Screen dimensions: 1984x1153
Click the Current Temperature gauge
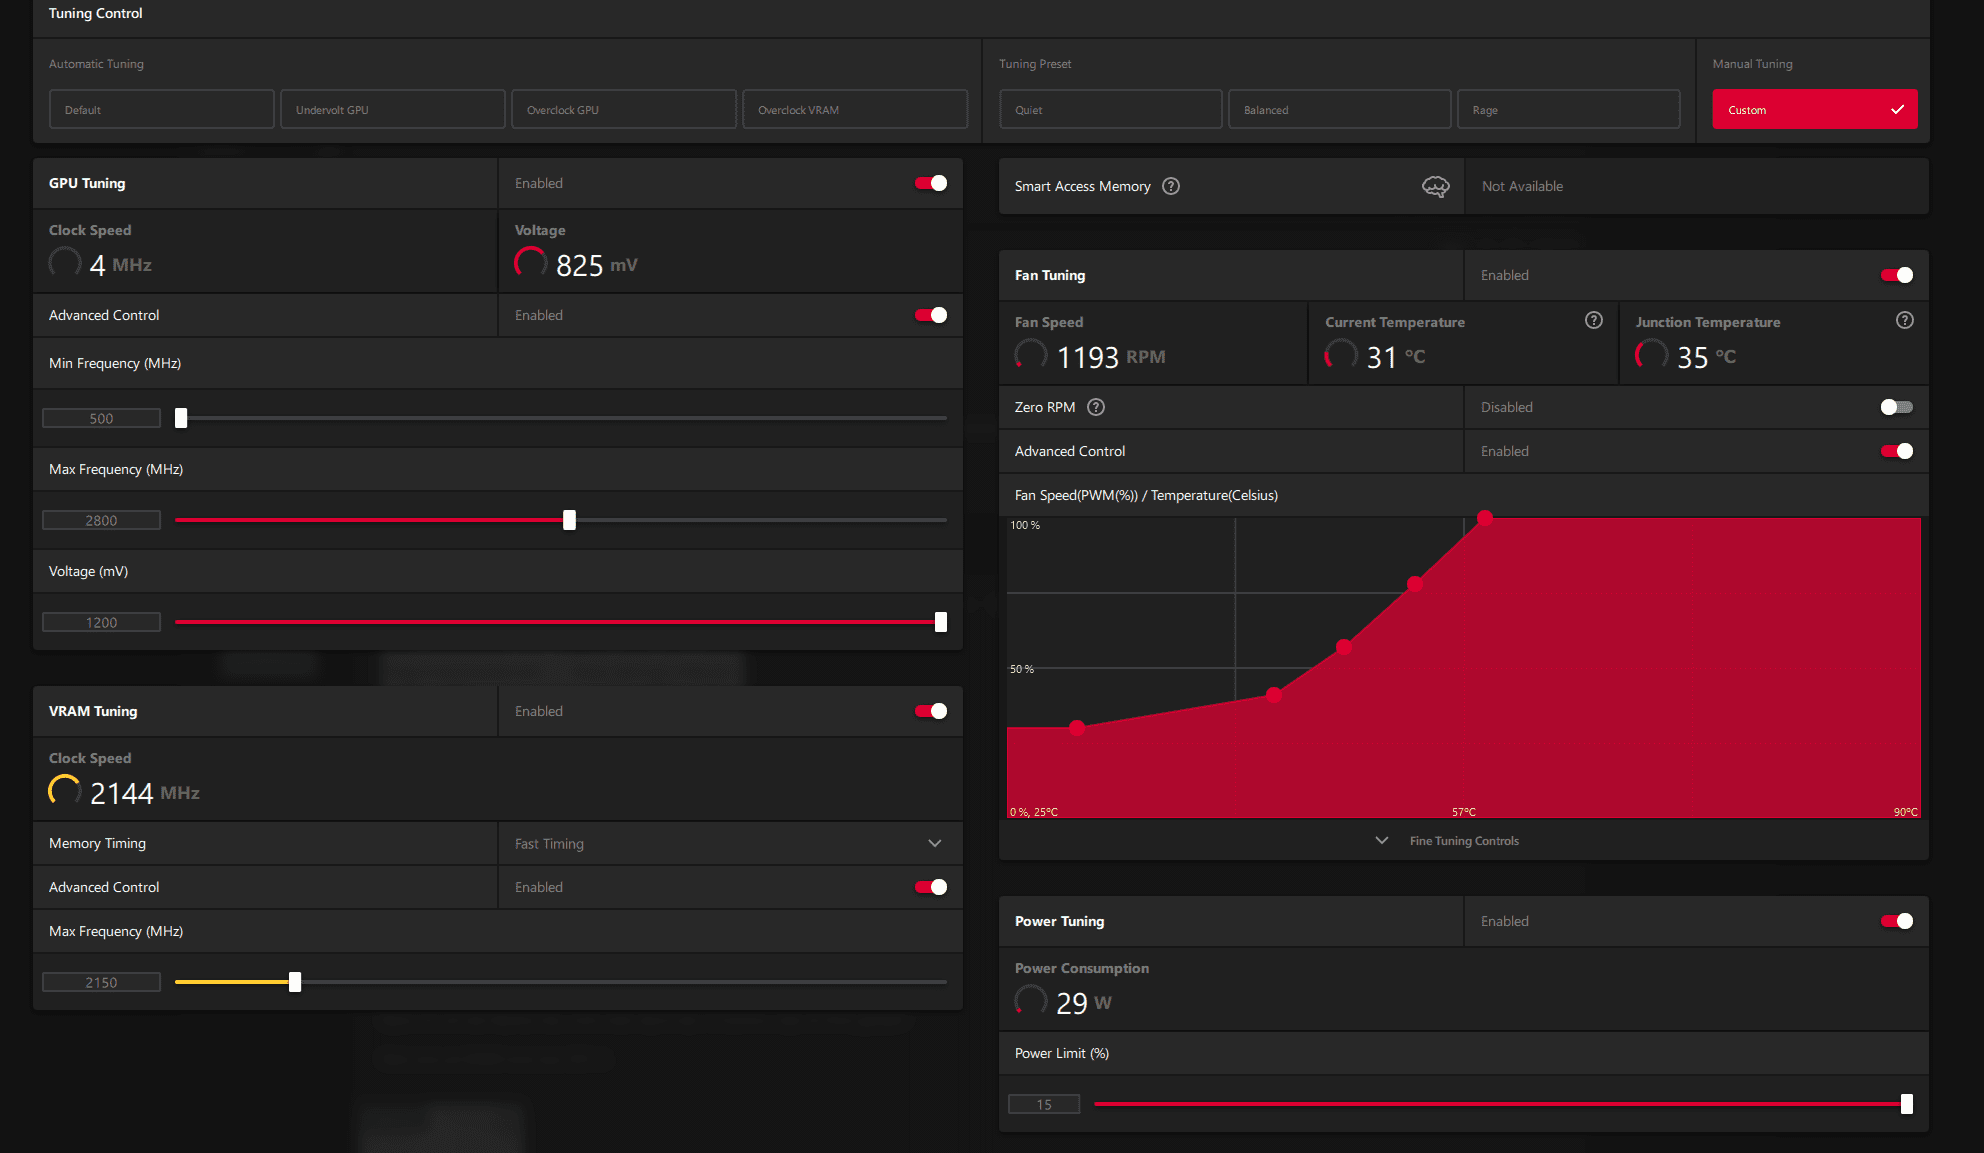point(1342,356)
